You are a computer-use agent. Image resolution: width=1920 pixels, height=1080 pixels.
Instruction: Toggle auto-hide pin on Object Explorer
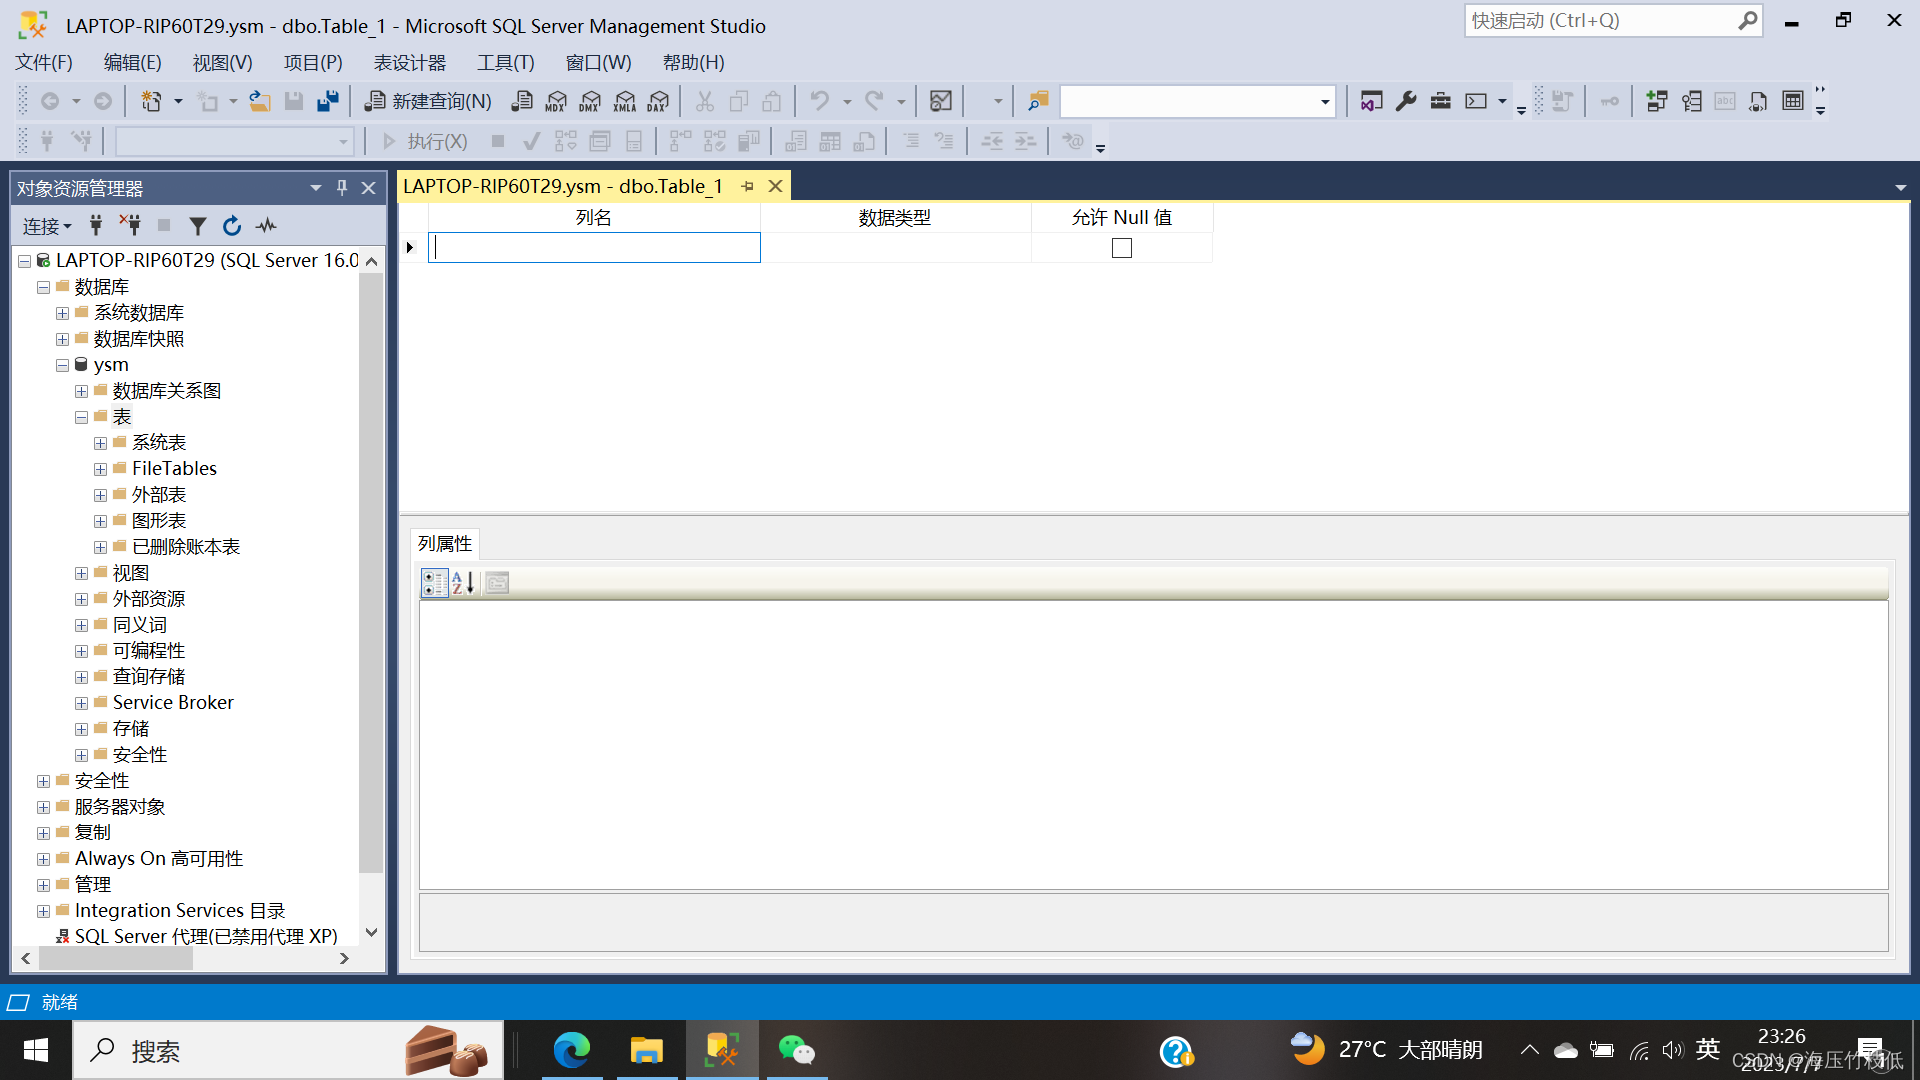[342, 188]
